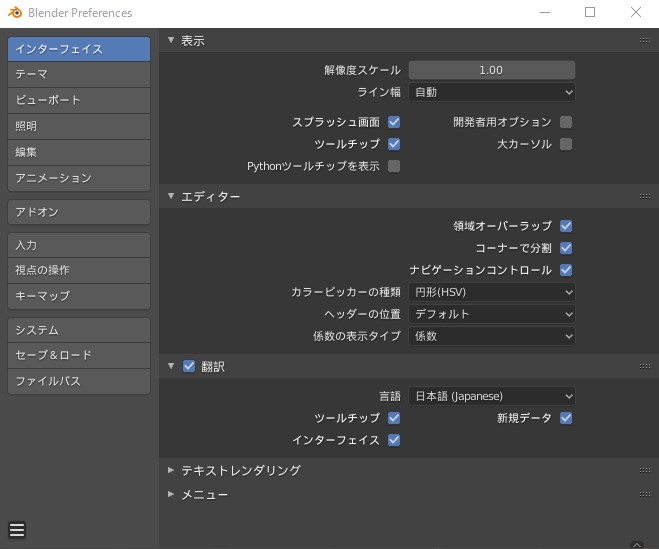Toggle インターフェイス translation checkbox

coord(394,440)
